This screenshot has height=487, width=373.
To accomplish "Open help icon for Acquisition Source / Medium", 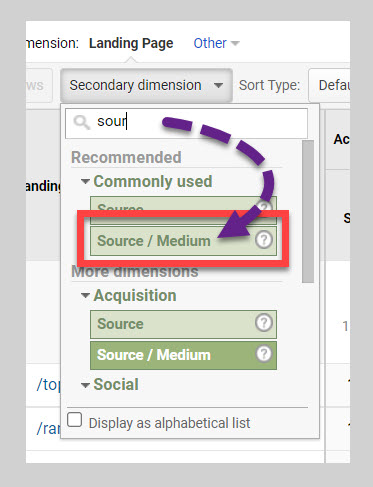I will coord(264,354).
